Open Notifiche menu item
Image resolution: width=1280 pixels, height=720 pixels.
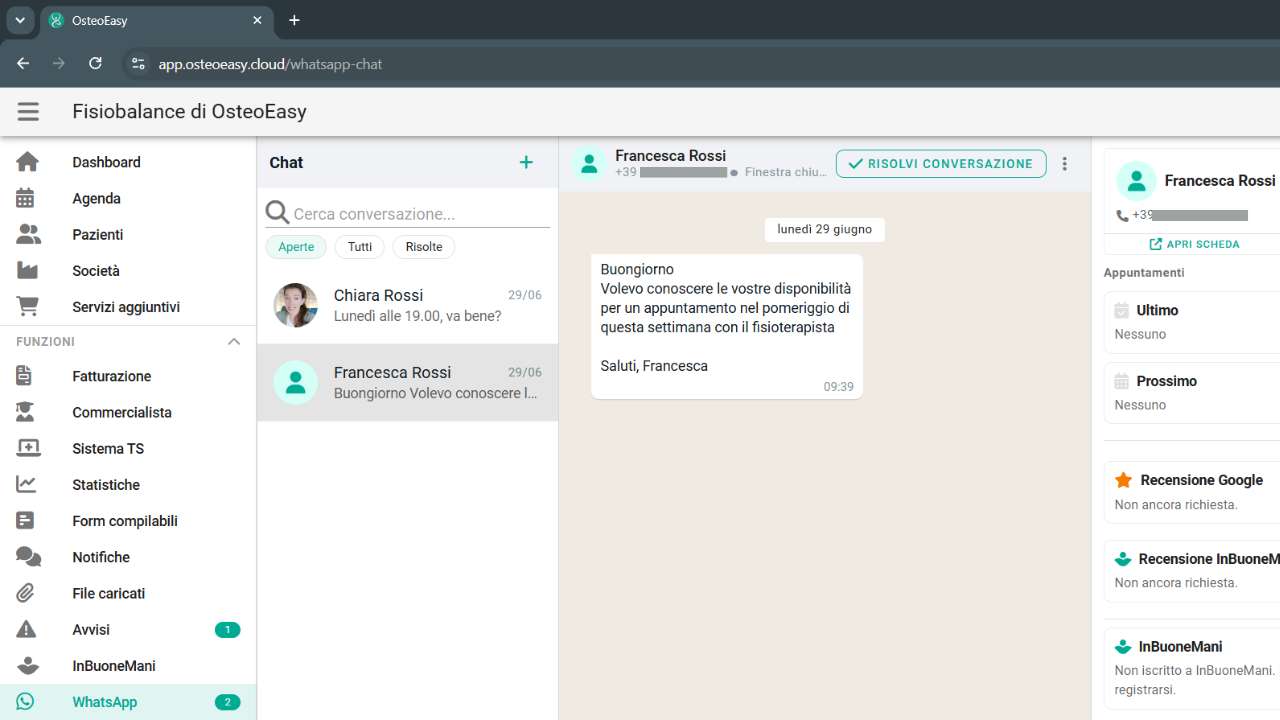128,557
